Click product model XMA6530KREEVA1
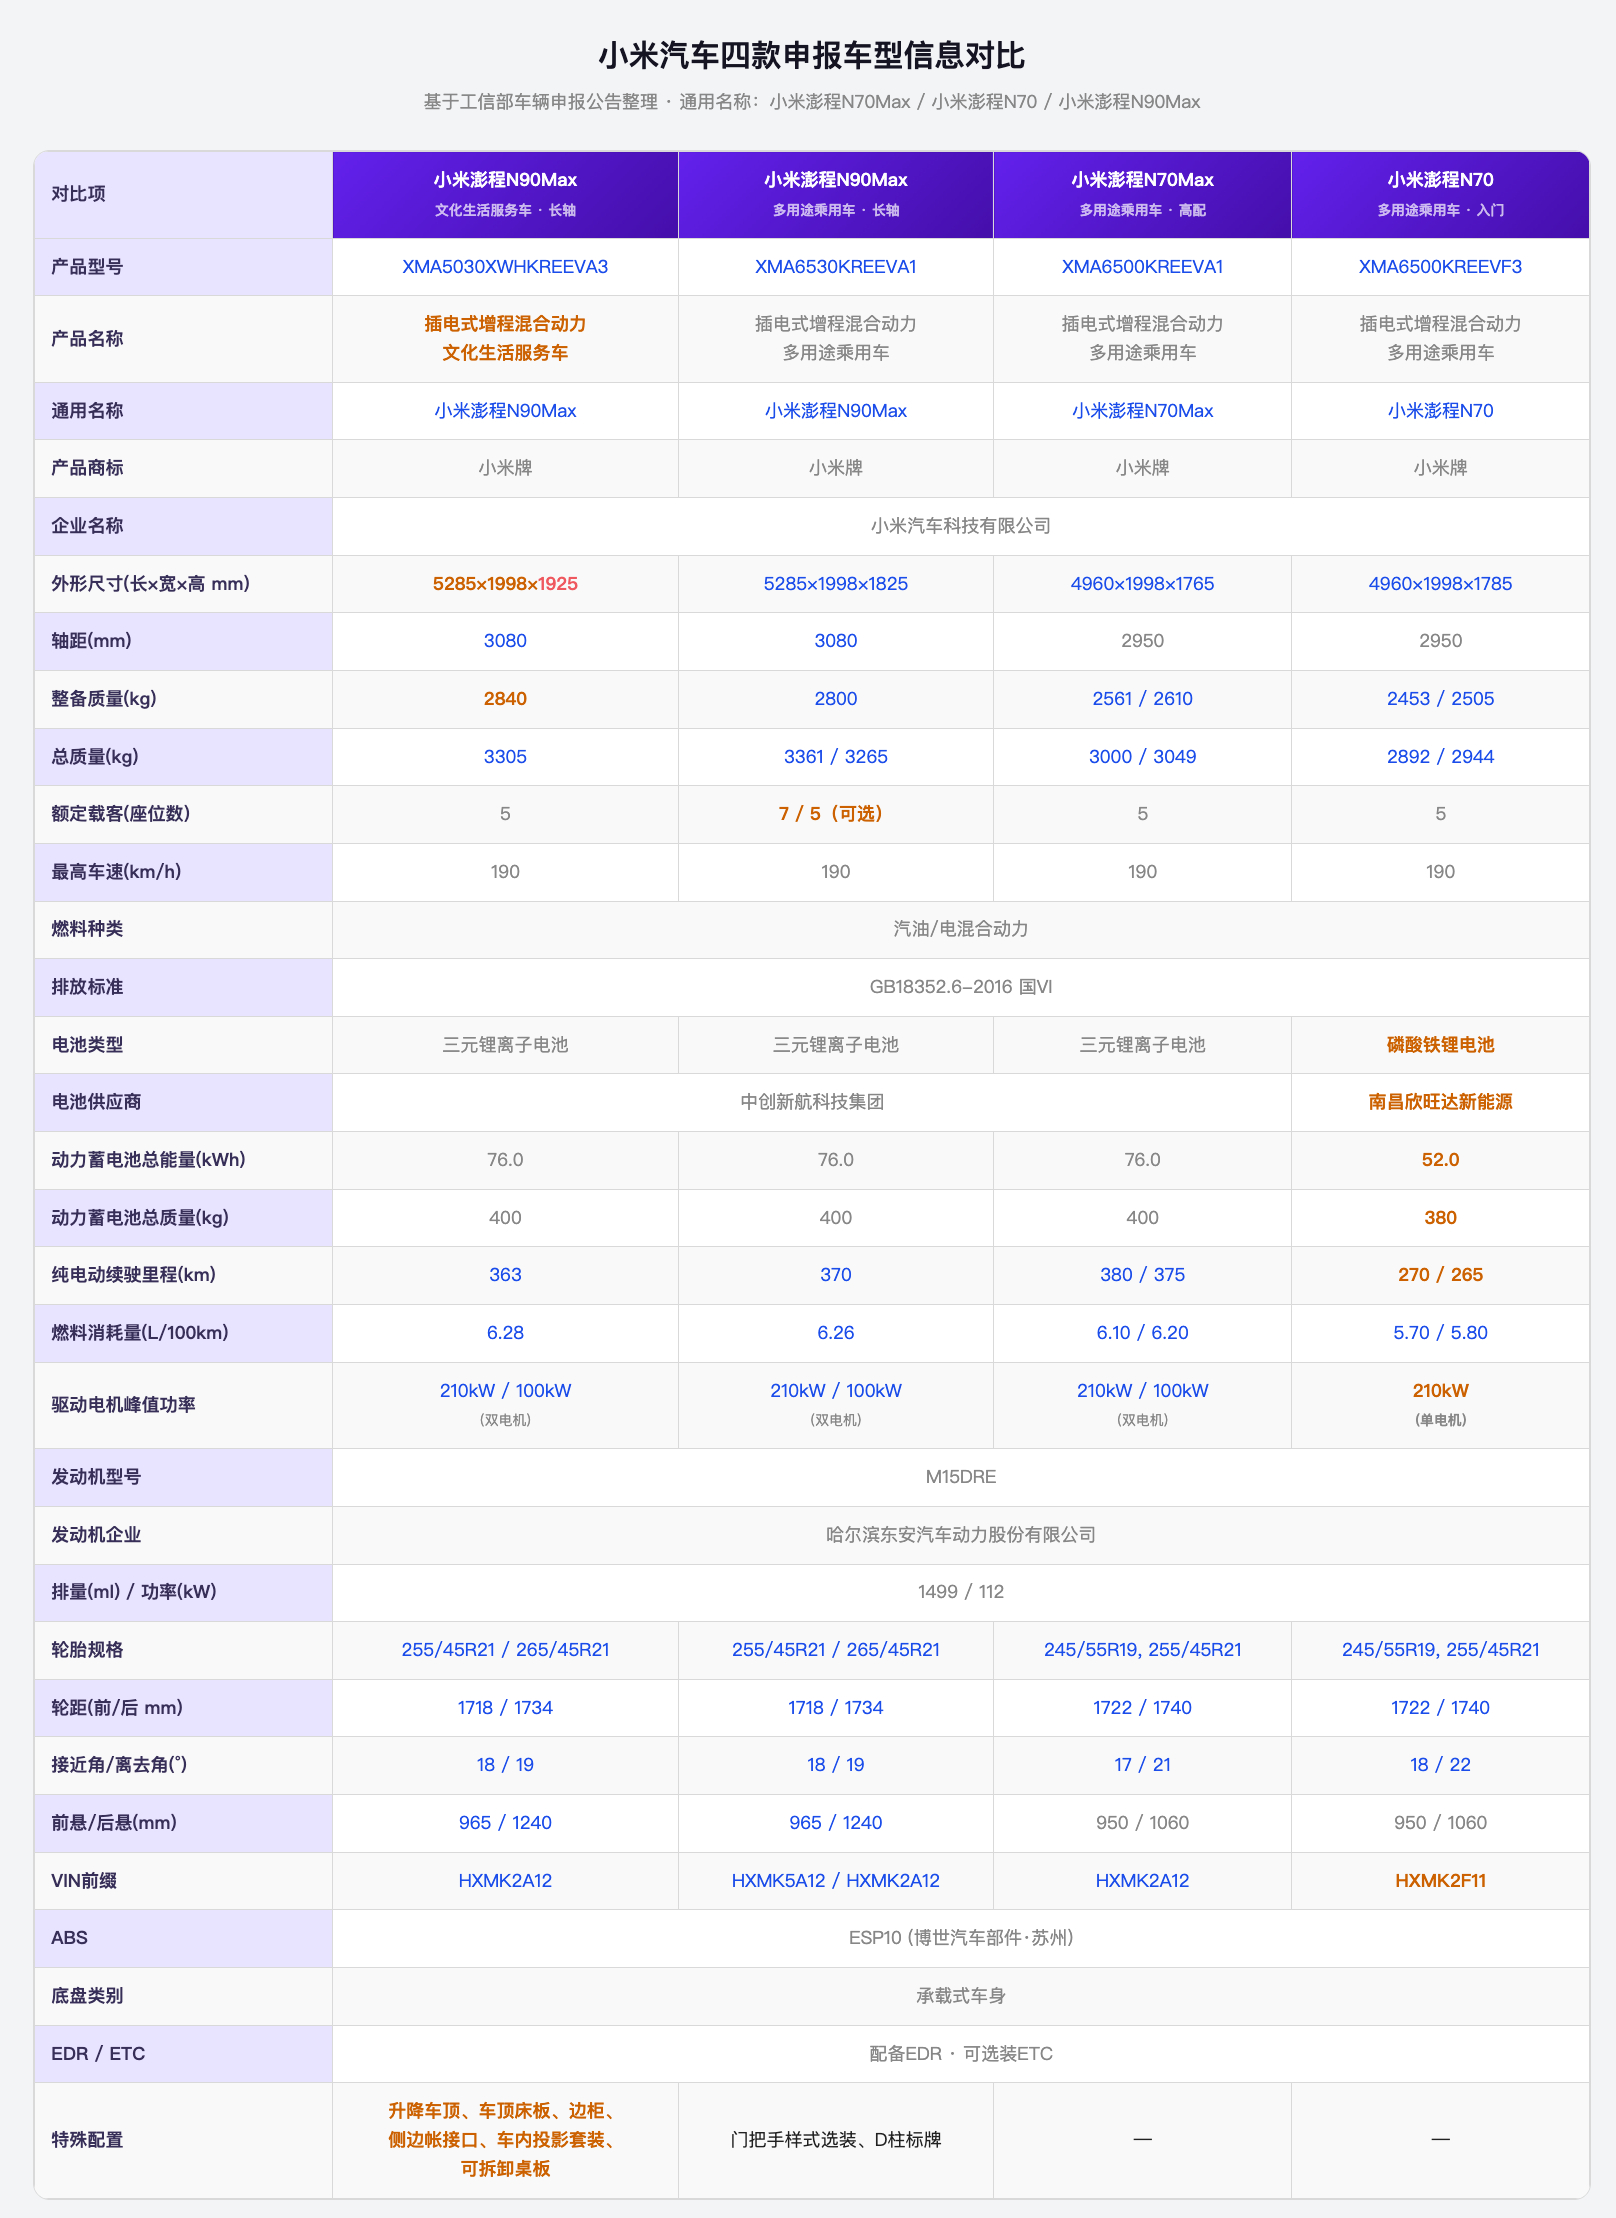The image size is (1616, 2218). (835, 267)
